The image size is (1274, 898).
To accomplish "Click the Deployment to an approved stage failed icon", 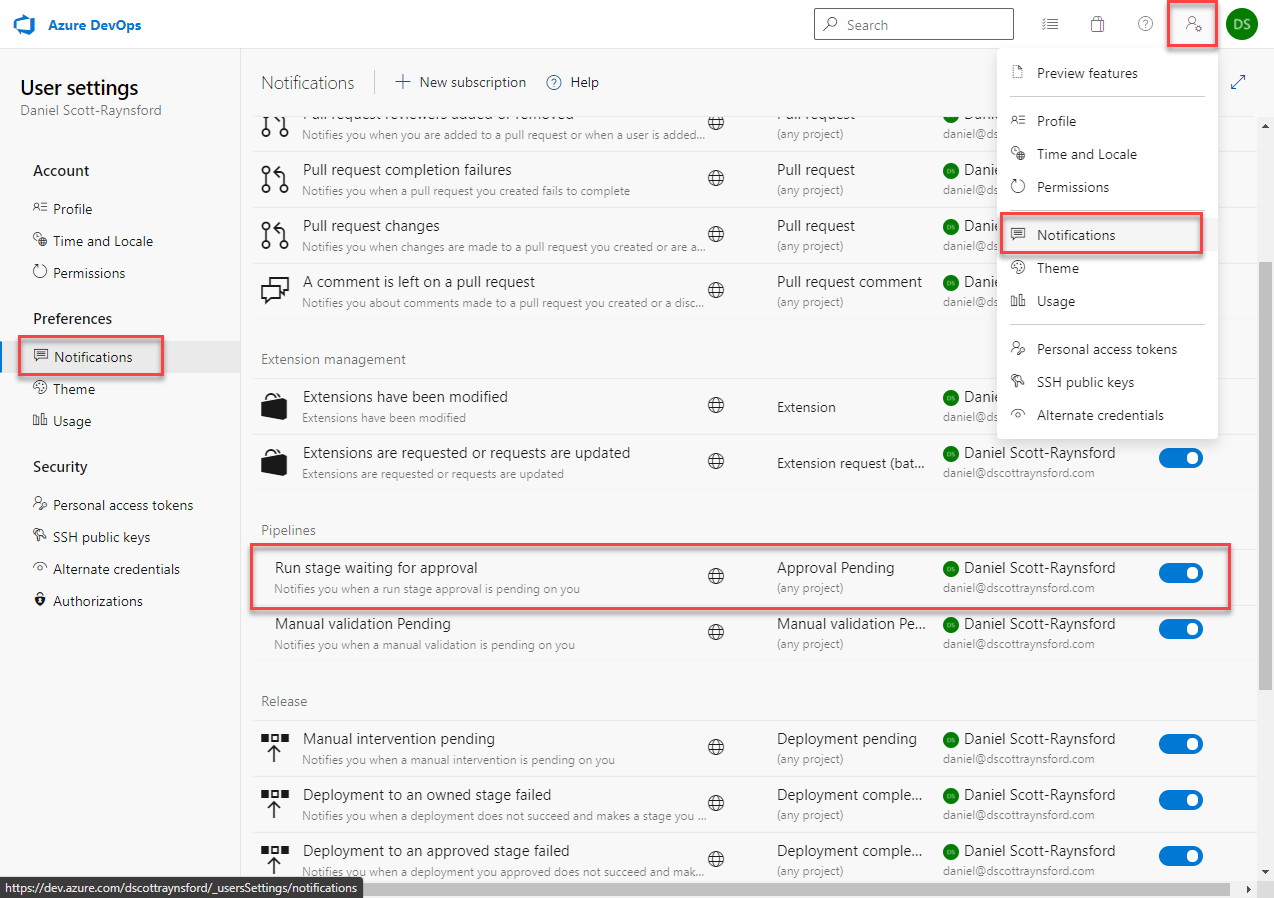I will click(274, 860).
